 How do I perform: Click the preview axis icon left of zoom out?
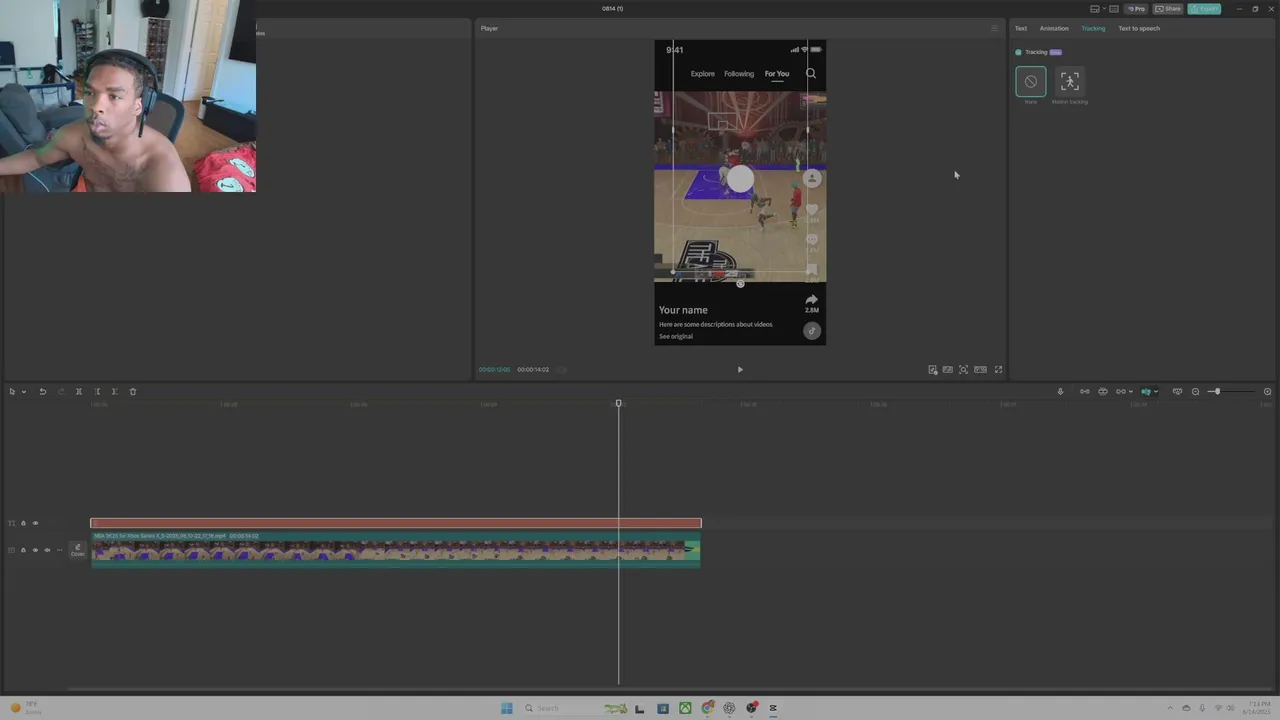tap(1177, 392)
